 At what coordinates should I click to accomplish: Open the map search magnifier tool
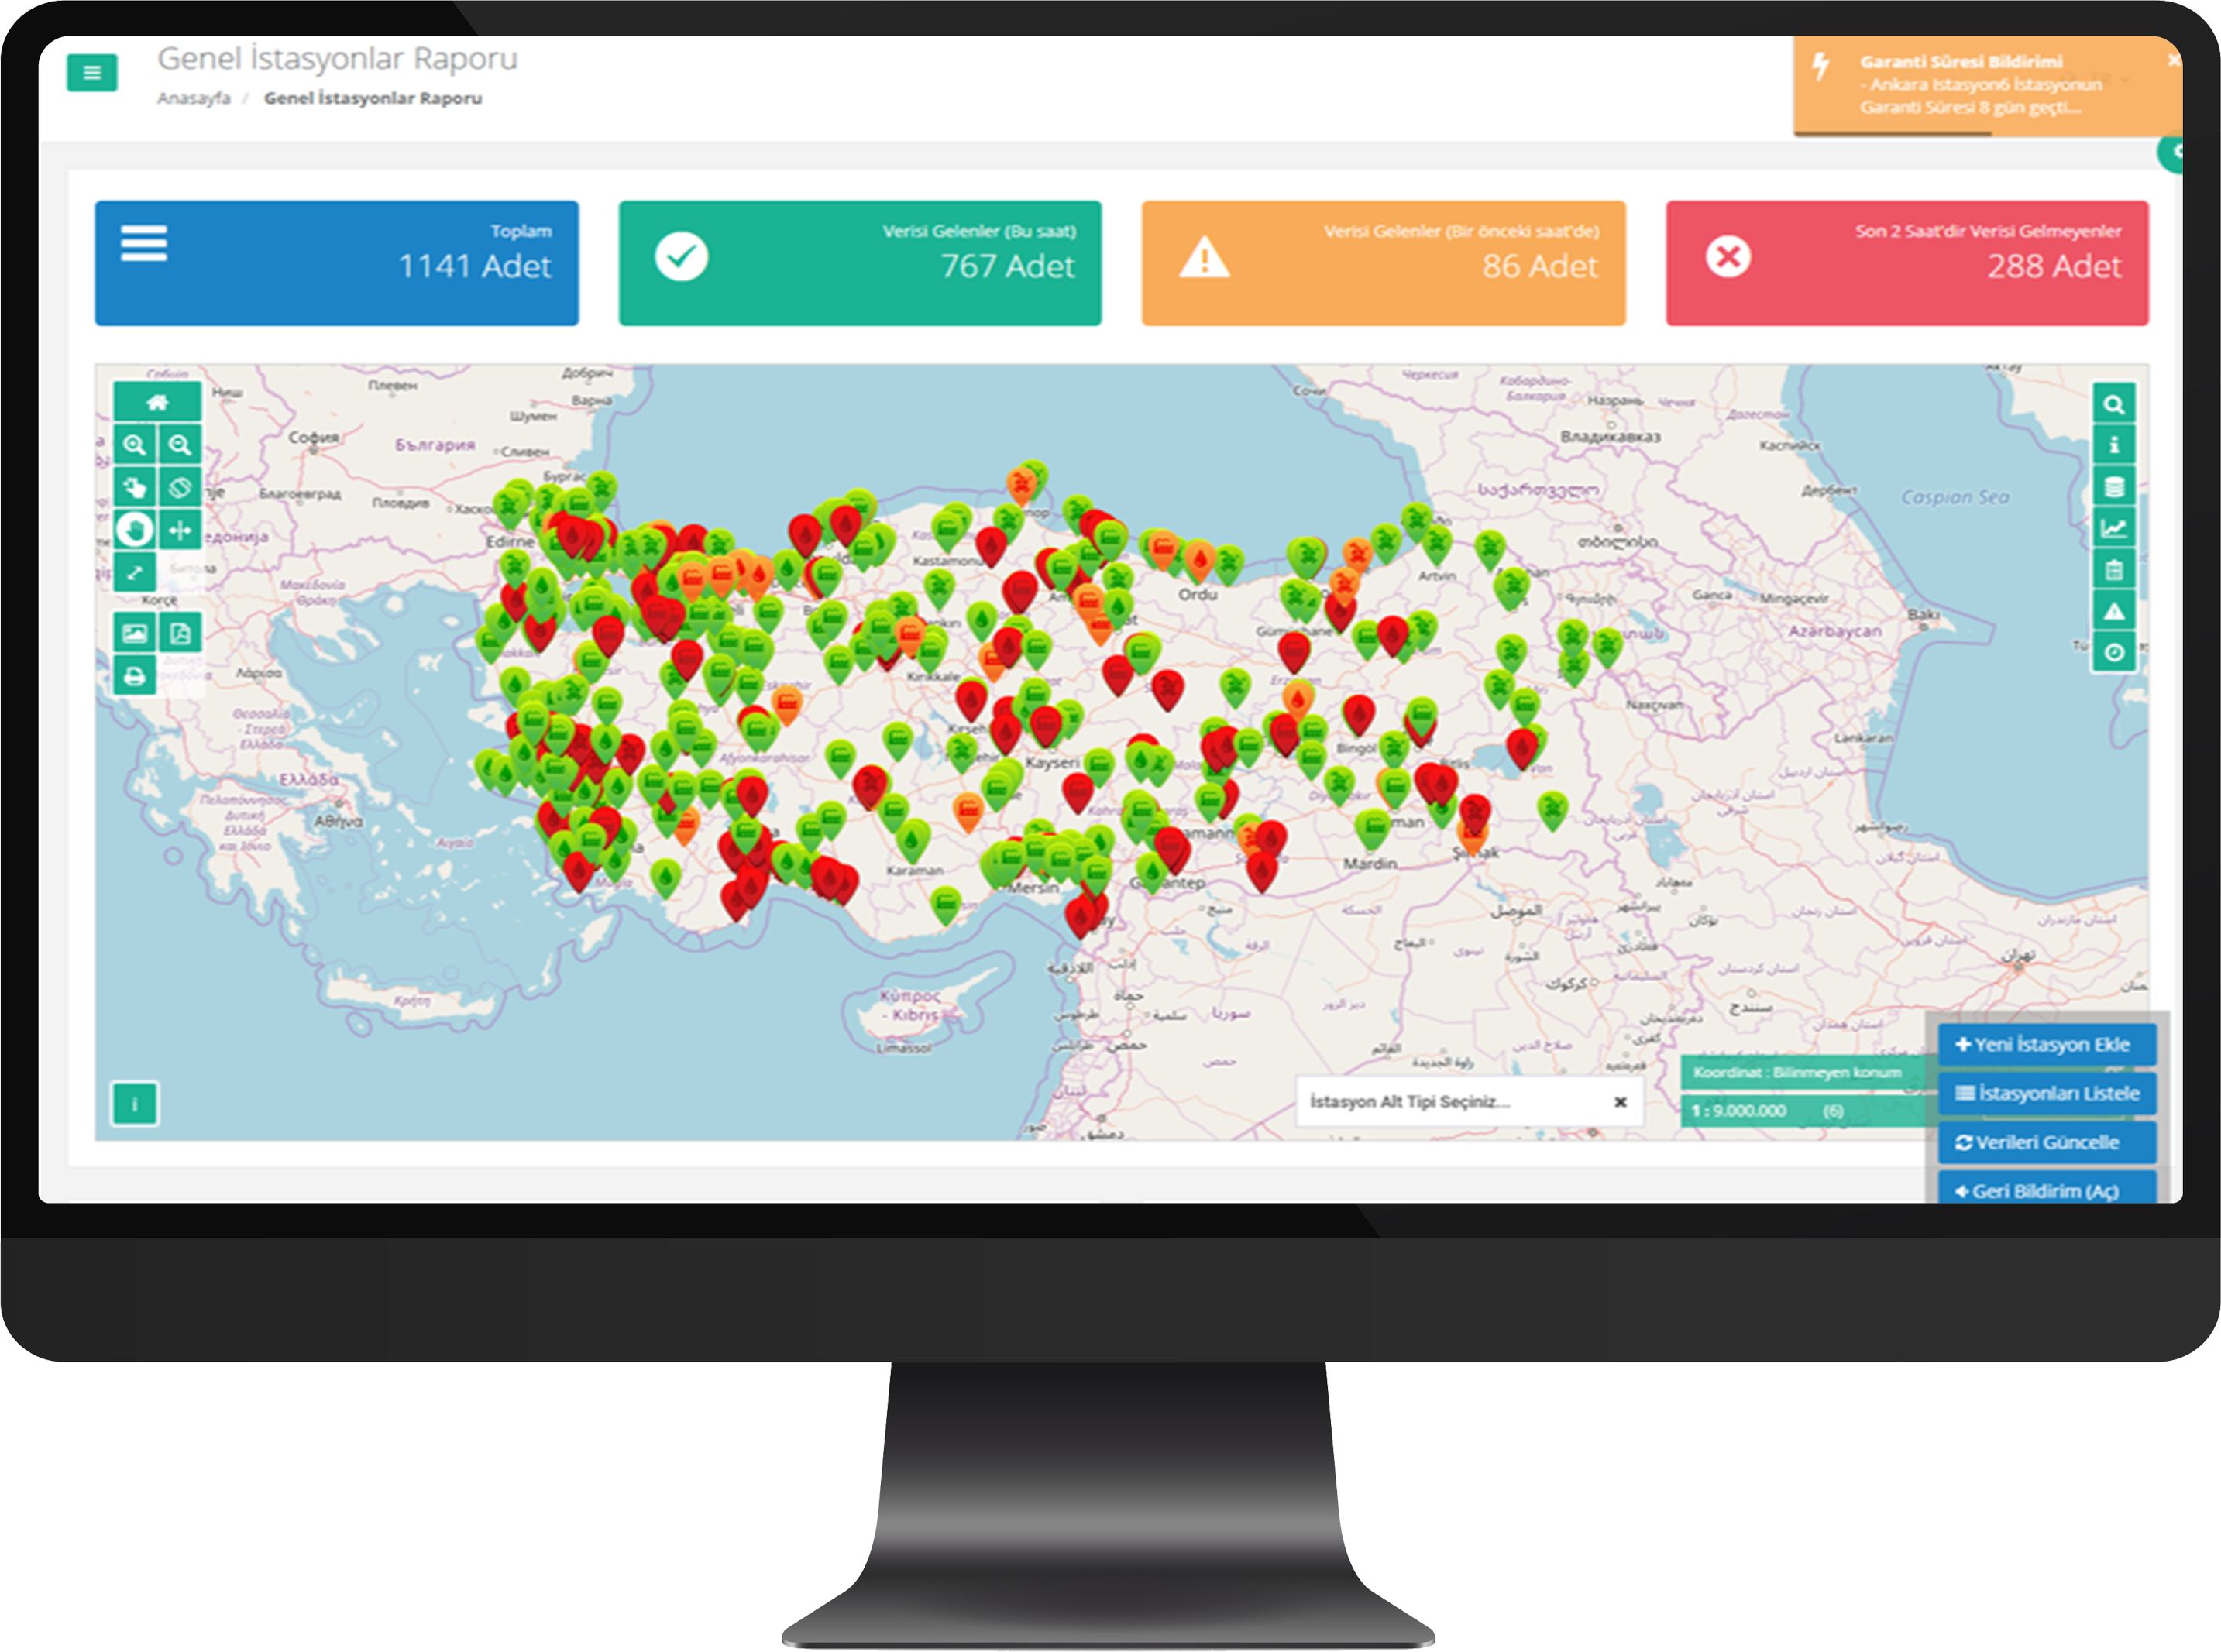click(x=2114, y=404)
